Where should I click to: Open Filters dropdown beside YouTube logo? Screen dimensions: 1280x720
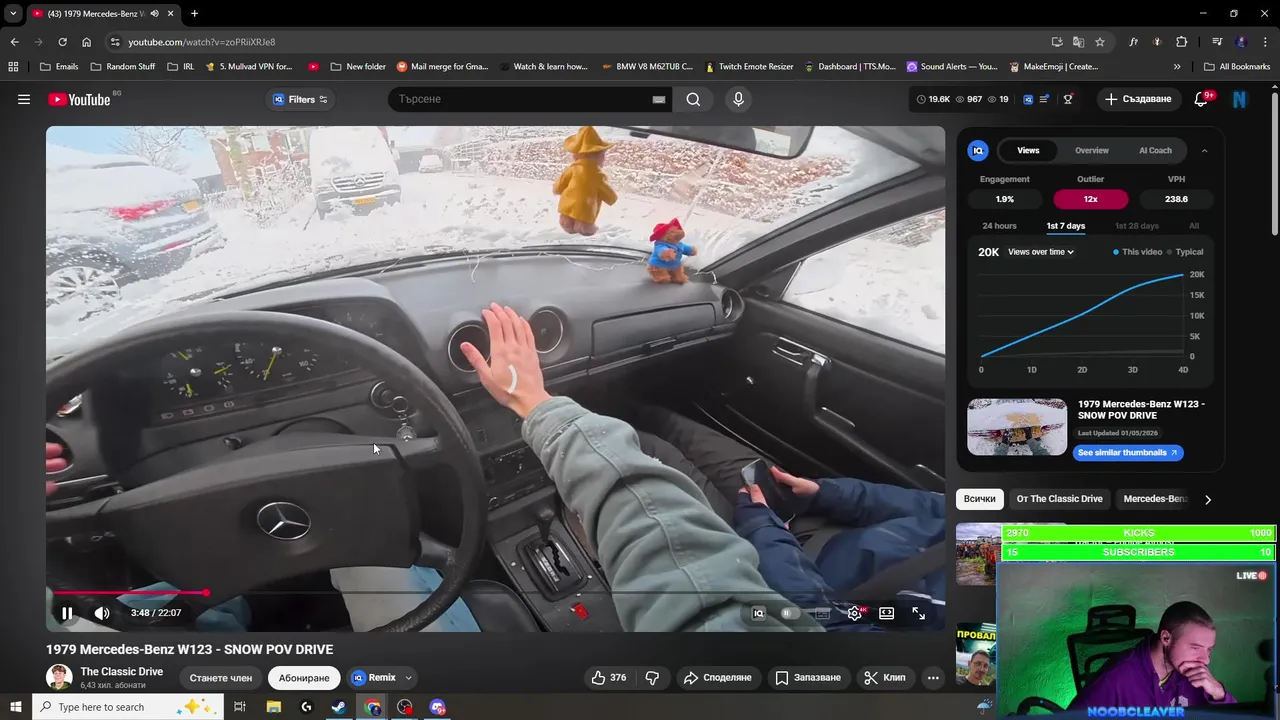(x=300, y=99)
